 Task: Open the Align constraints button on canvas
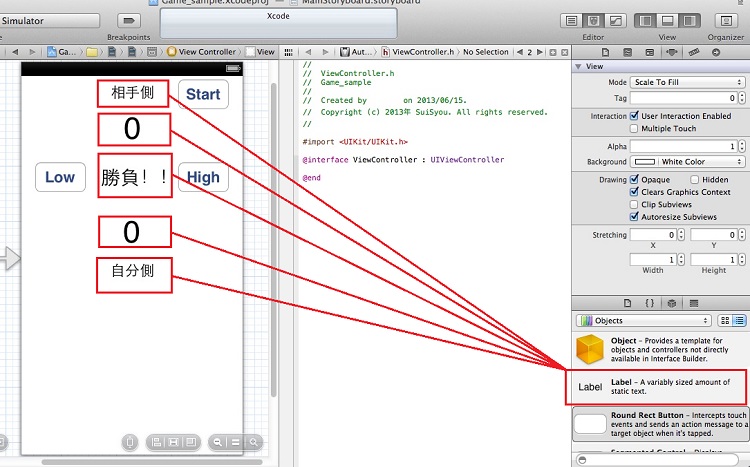[156, 443]
